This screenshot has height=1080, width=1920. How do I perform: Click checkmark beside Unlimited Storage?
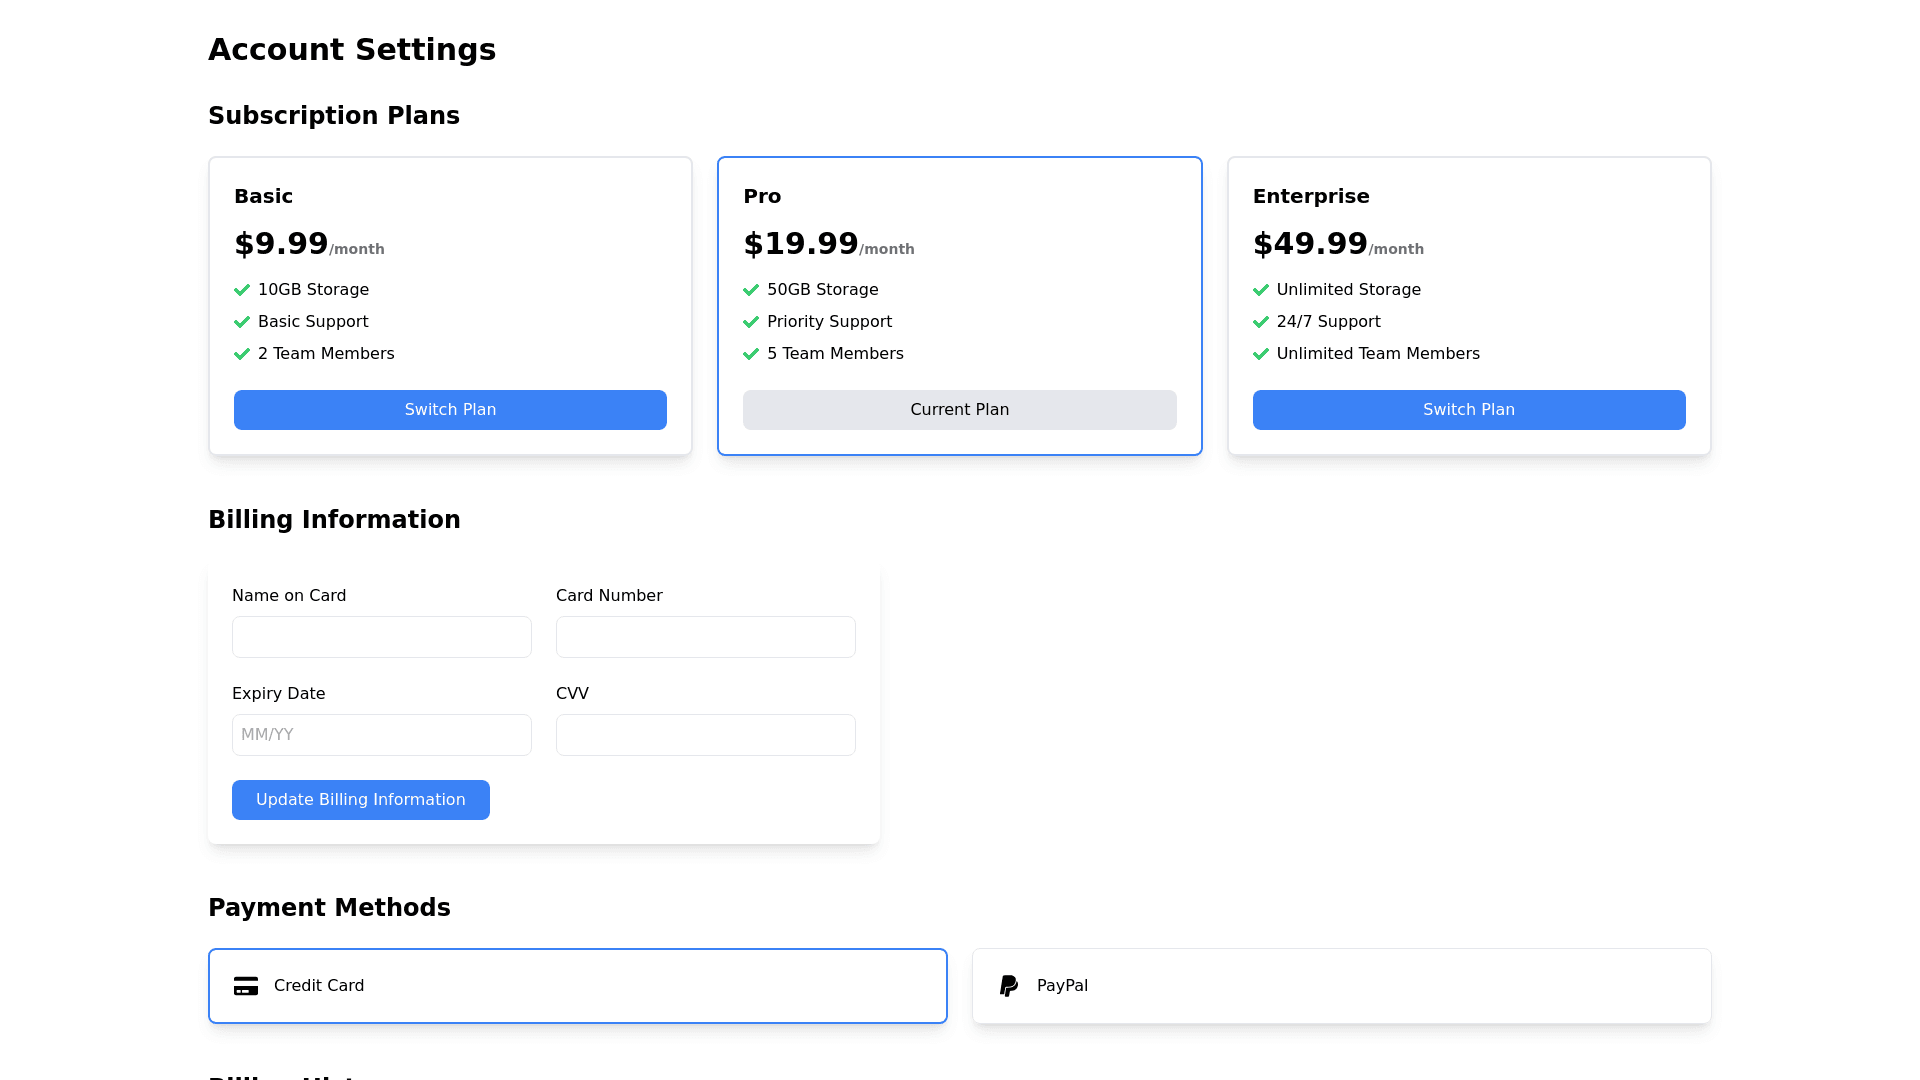(x=1260, y=290)
